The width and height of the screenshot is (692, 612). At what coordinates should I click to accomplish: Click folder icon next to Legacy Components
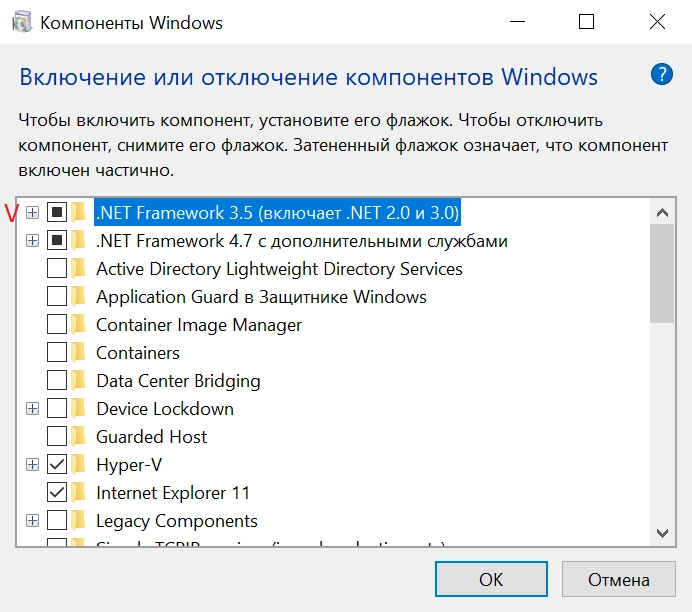coord(78,521)
